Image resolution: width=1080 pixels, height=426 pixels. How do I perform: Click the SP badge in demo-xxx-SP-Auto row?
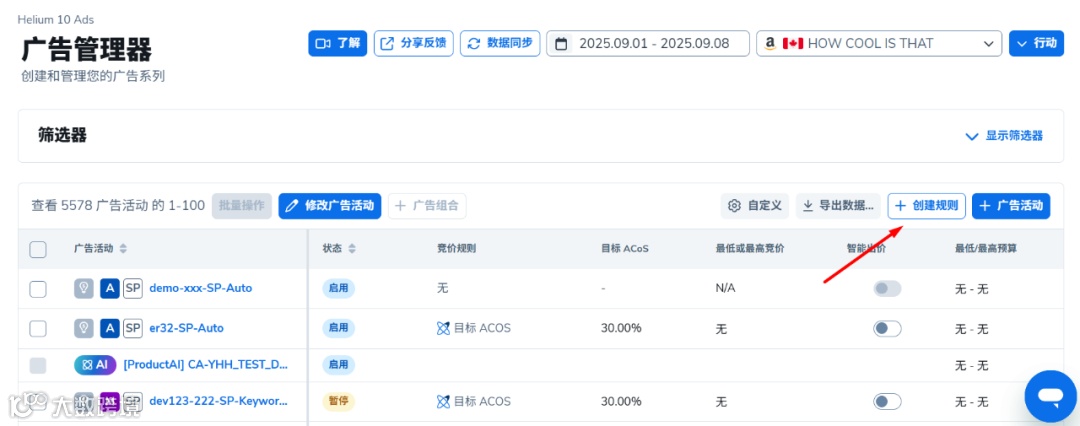point(133,289)
